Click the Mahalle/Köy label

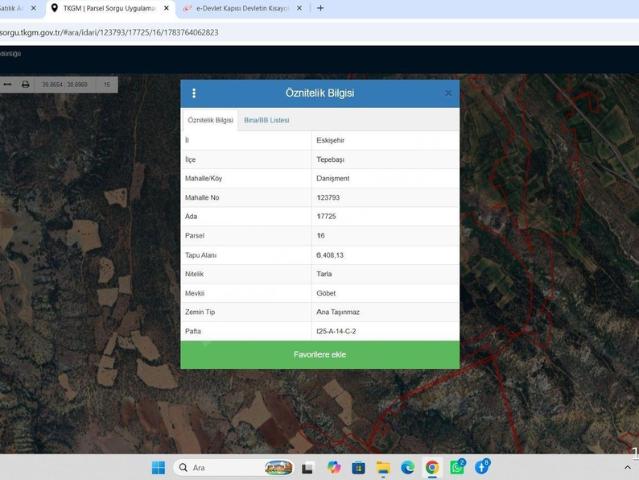tap(203, 178)
